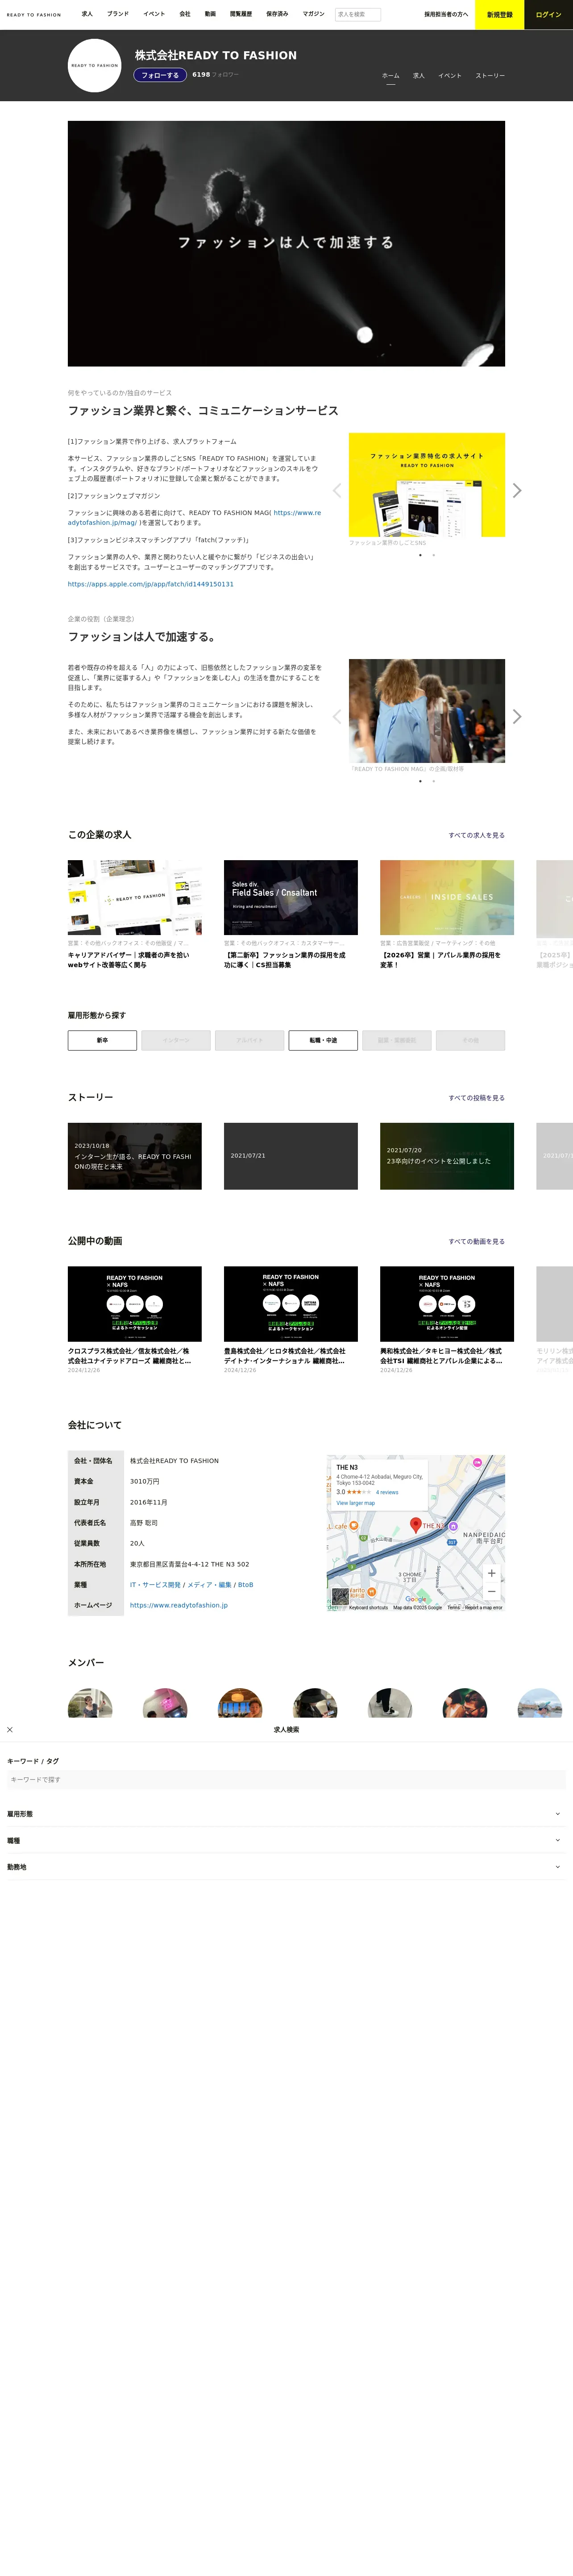The width and height of the screenshot is (573, 2576).
Task: Click すべての求人を見る link
Action: click(x=477, y=835)
